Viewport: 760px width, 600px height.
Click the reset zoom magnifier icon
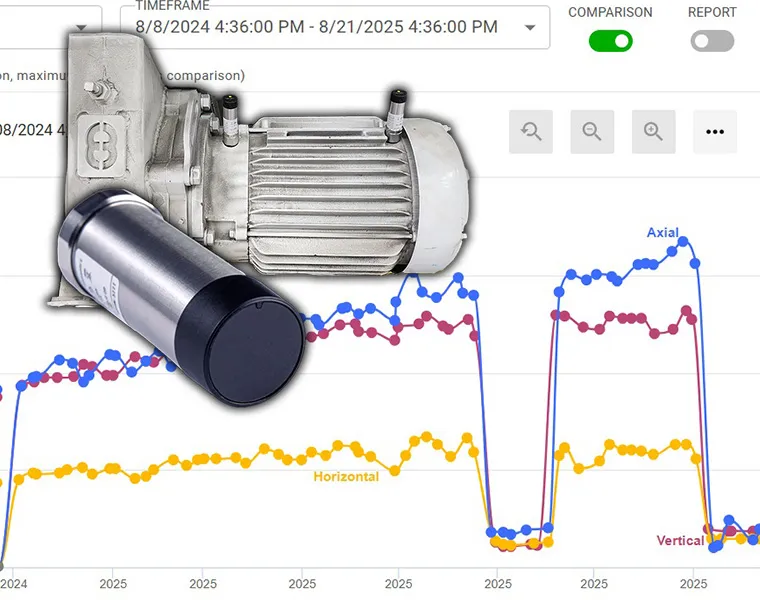pos(531,132)
